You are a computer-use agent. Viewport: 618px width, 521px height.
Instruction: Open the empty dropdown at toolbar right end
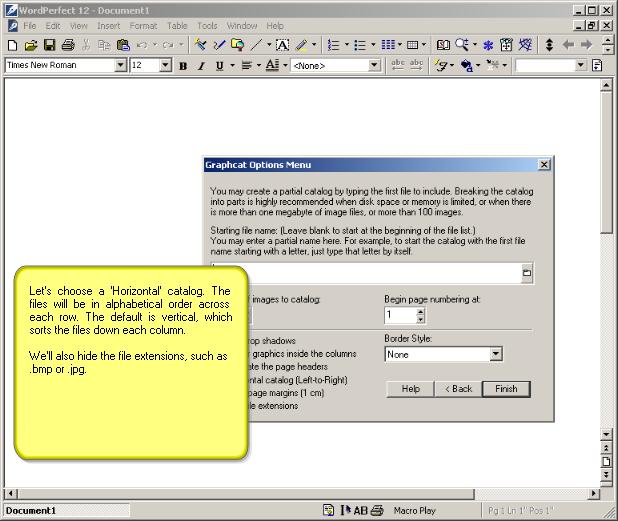pyautogui.click(x=580, y=65)
